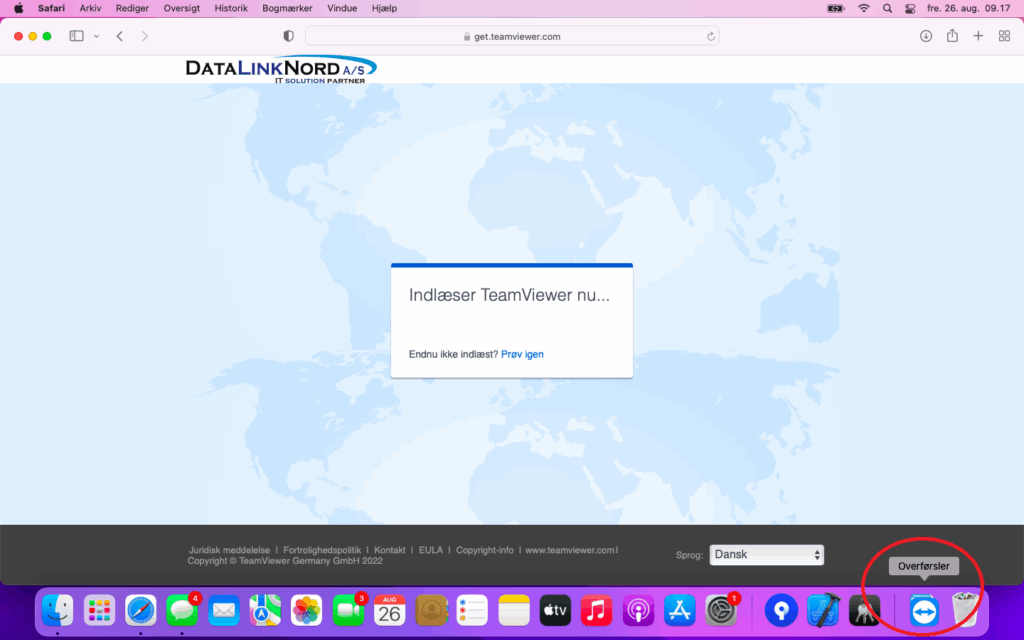Open Control Center in the menu bar
1024x640 pixels.
point(910,8)
